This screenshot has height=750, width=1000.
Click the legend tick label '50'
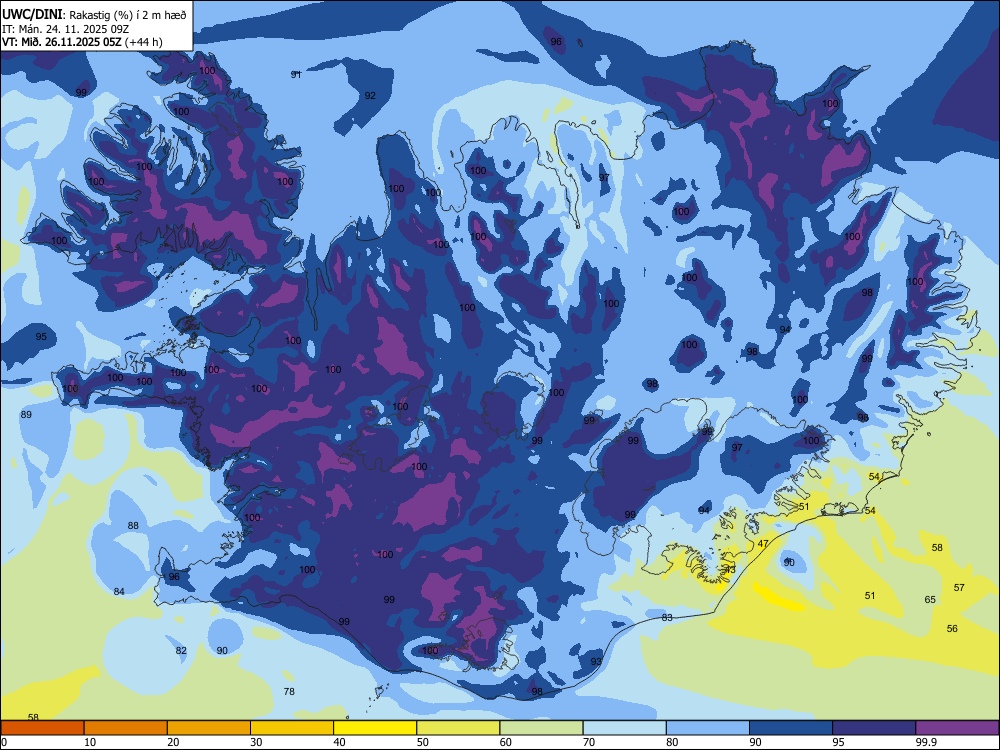coord(423,742)
